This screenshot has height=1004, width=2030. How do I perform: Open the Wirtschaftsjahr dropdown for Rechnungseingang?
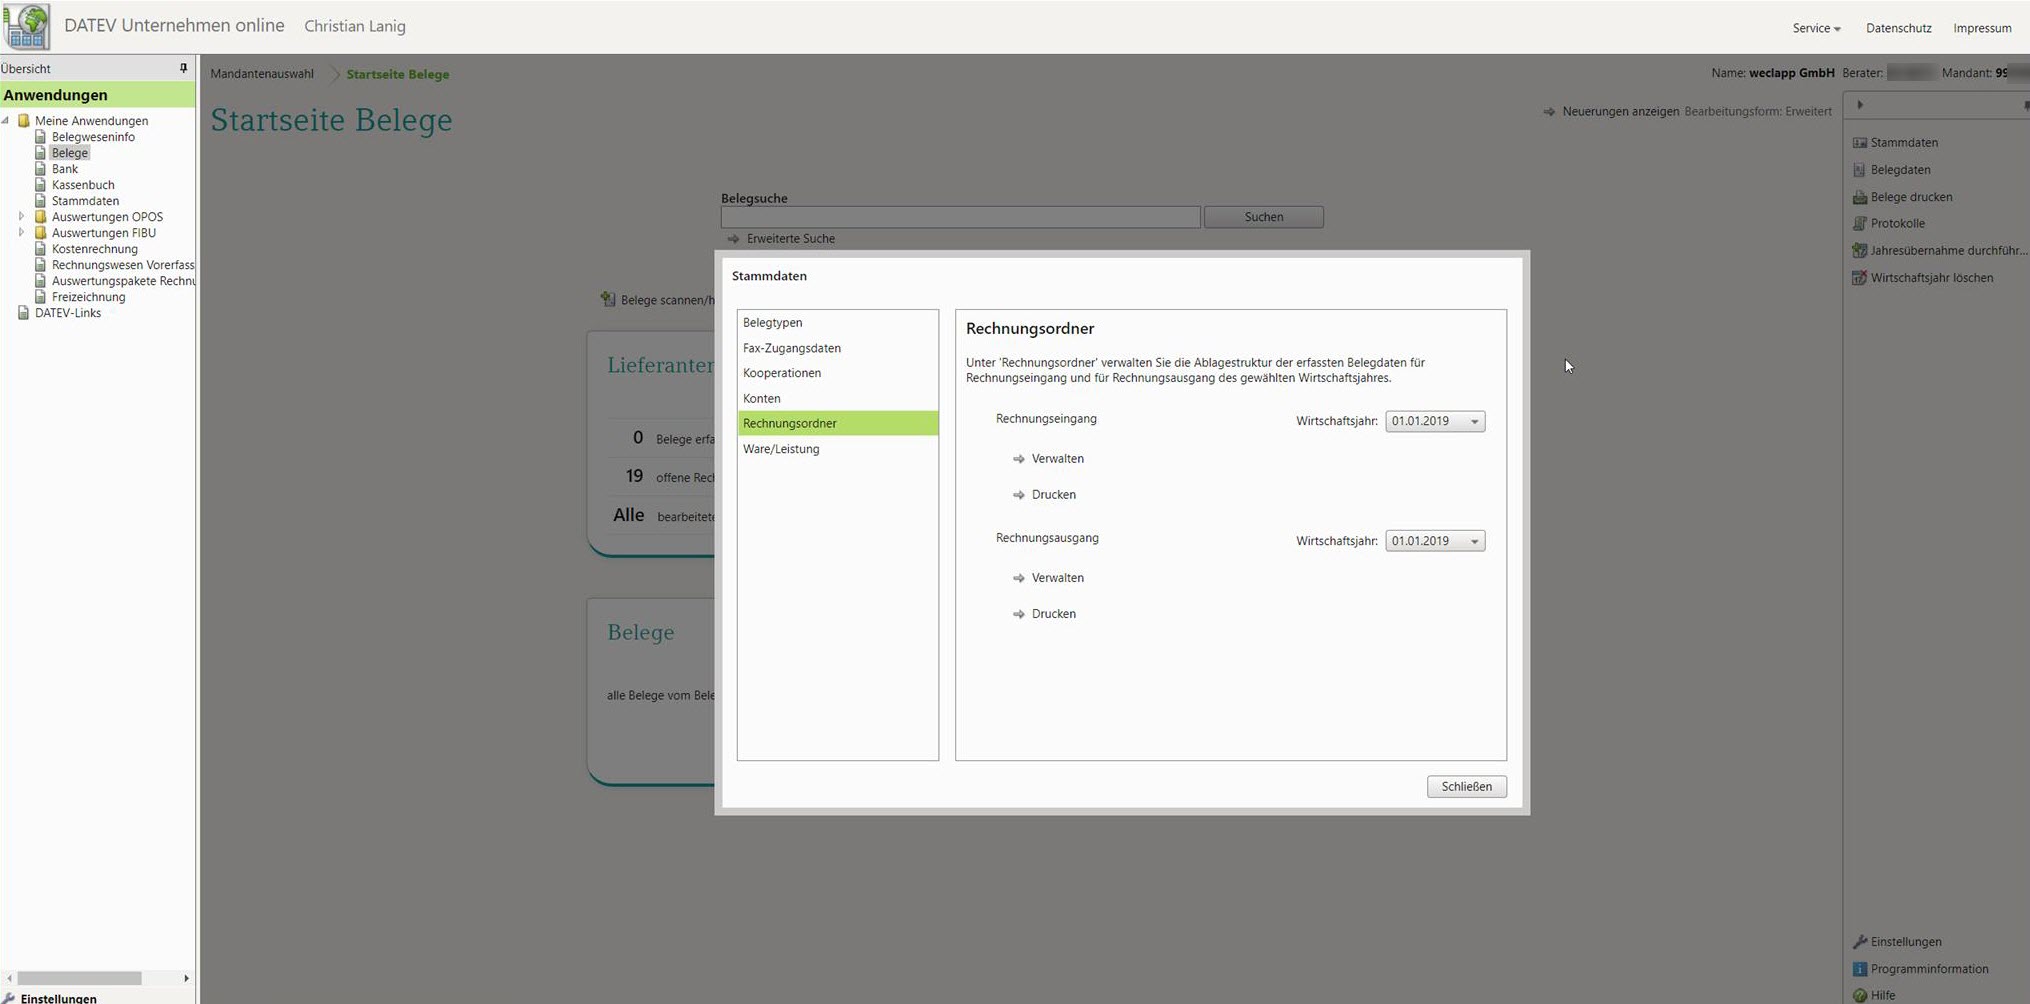click(x=1474, y=421)
